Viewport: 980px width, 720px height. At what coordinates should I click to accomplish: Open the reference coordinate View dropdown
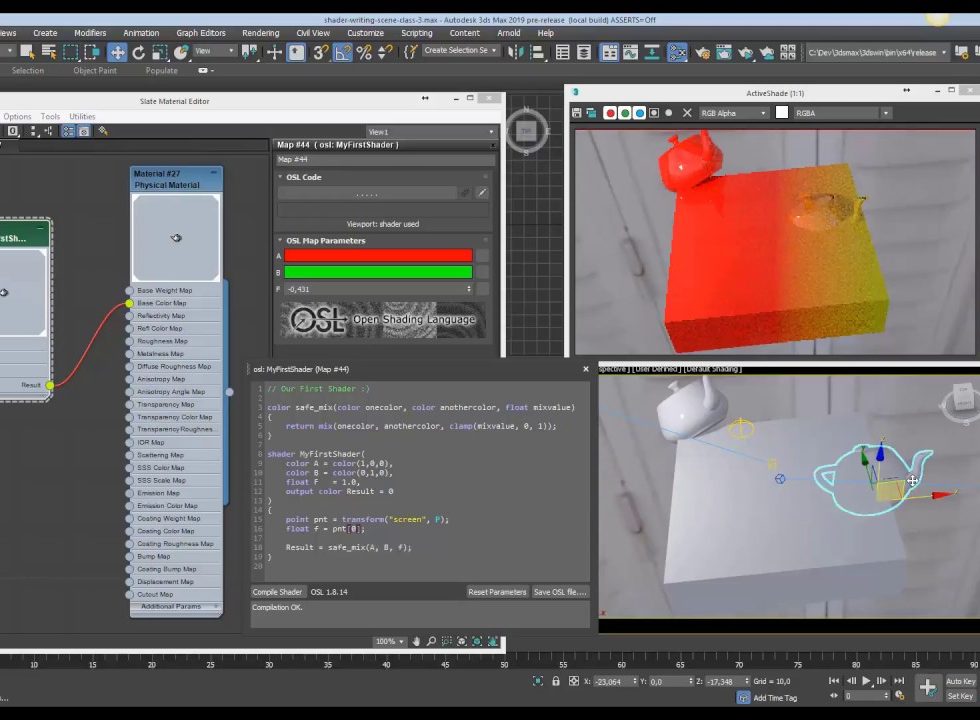pos(214,51)
